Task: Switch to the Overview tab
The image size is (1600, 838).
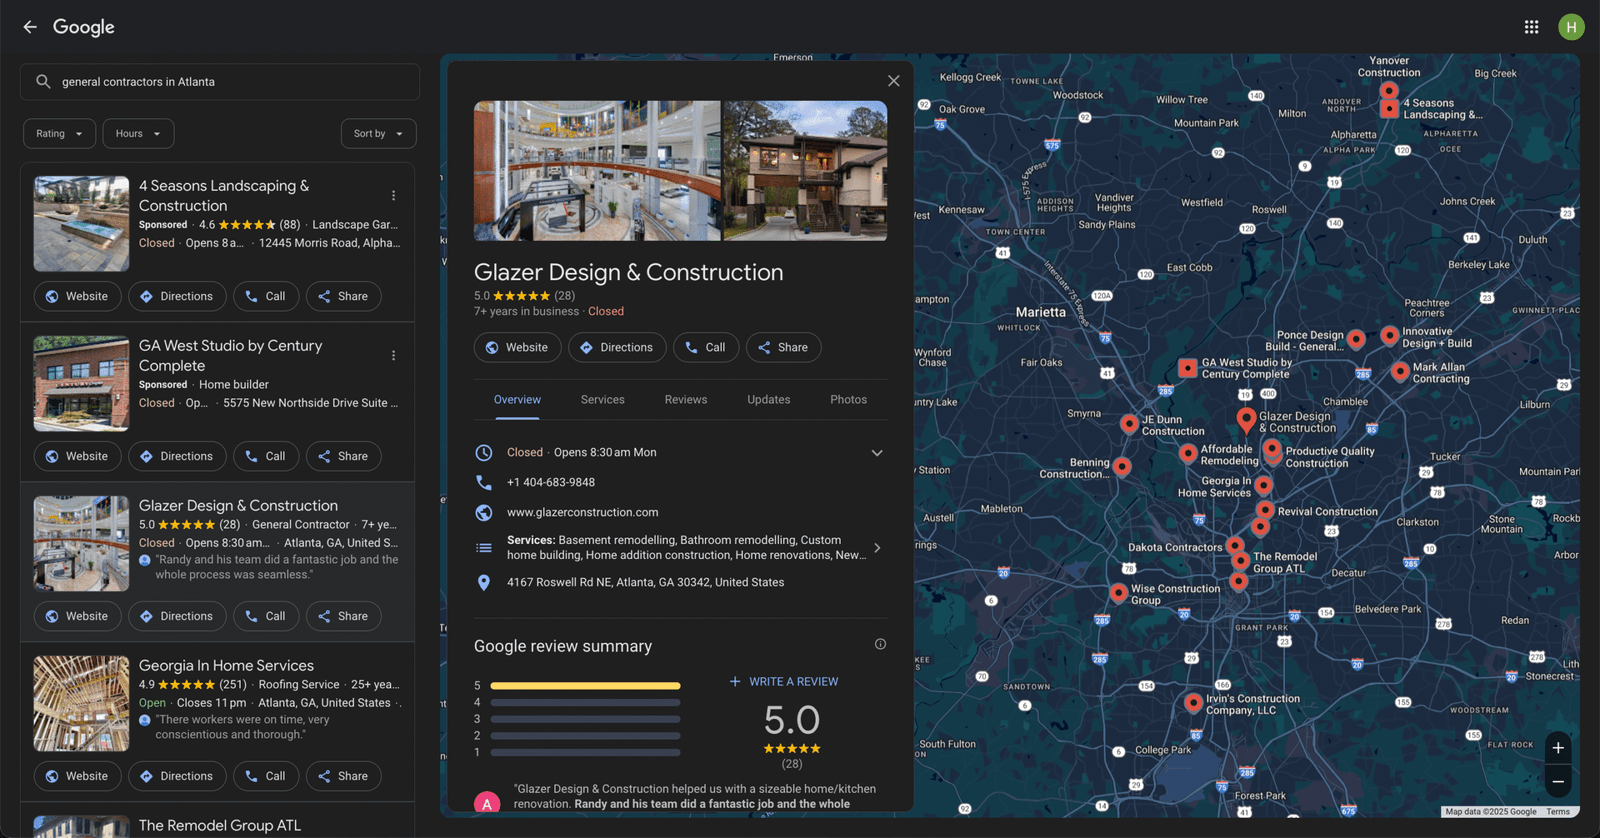Action: [517, 400]
